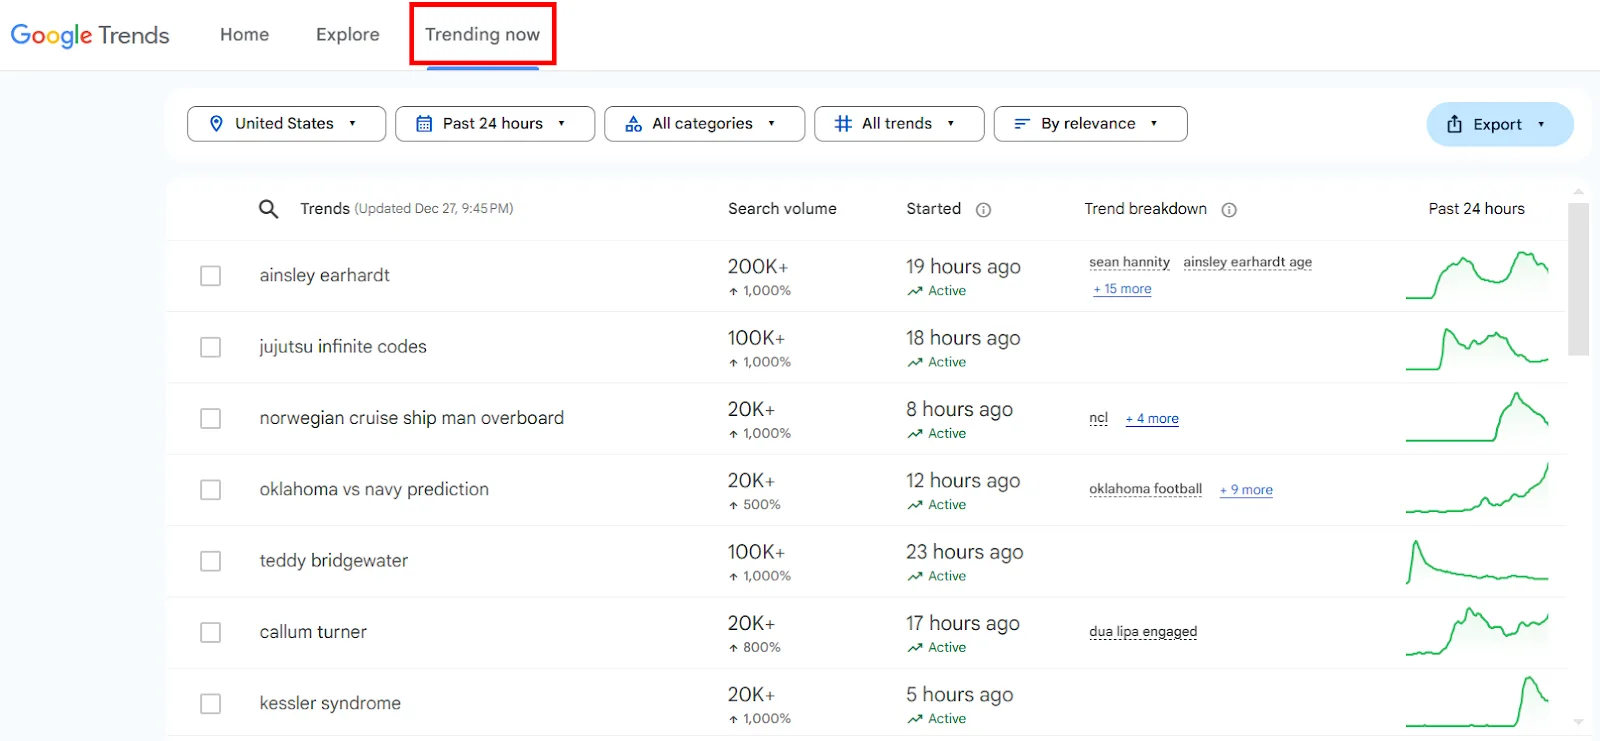1600x741 pixels.
Task: Click the dua lipa engaged breakdown link
Action: click(x=1143, y=632)
